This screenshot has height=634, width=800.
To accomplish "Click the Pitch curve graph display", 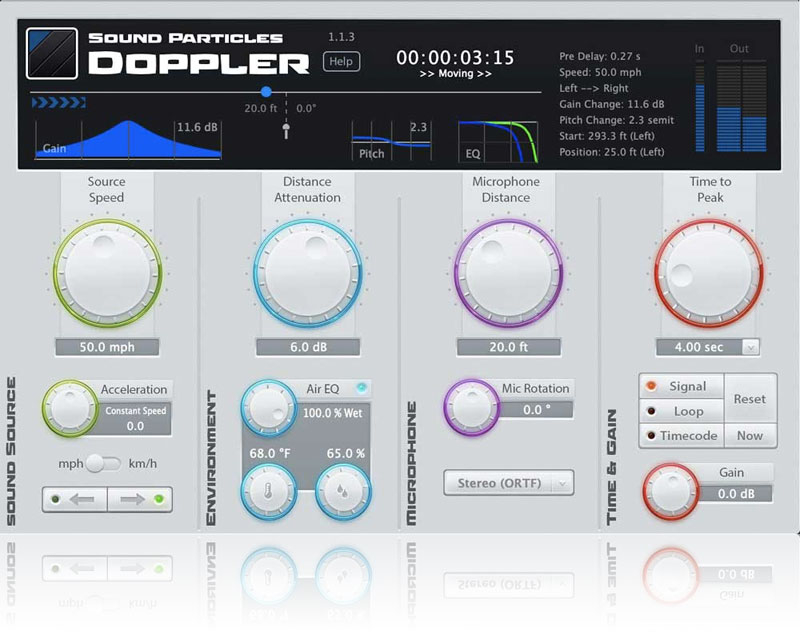I will [x=390, y=141].
